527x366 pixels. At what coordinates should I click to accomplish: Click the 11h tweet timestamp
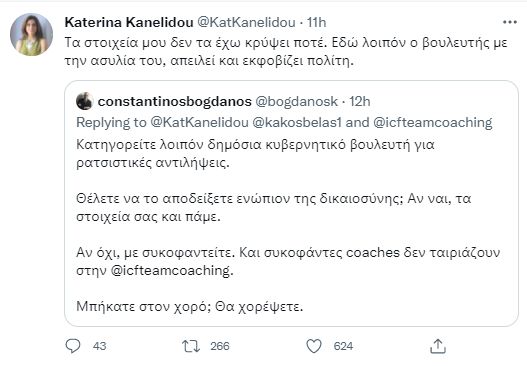(x=316, y=22)
